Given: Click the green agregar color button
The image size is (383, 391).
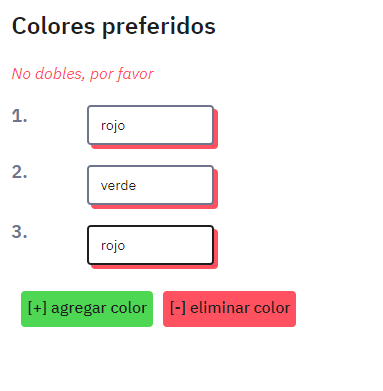Looking at the screenshot, I should [87, 309].
